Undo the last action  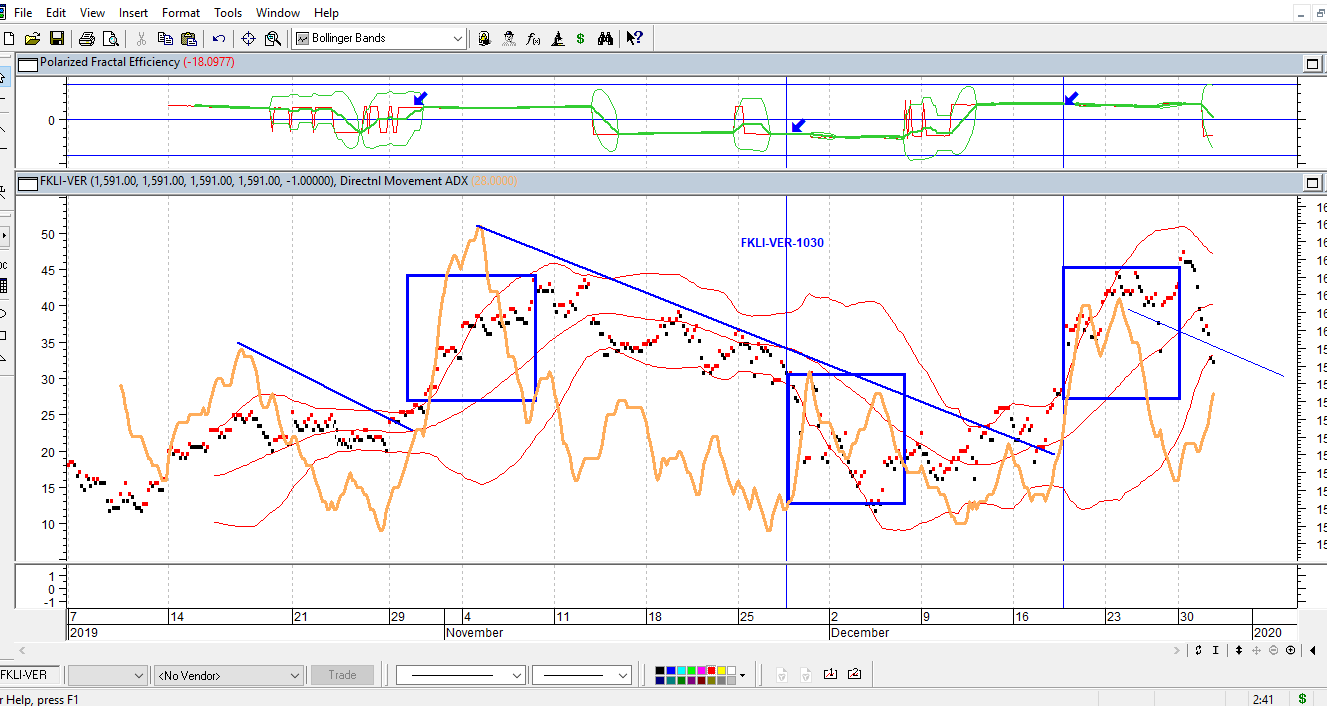point(218,38)
